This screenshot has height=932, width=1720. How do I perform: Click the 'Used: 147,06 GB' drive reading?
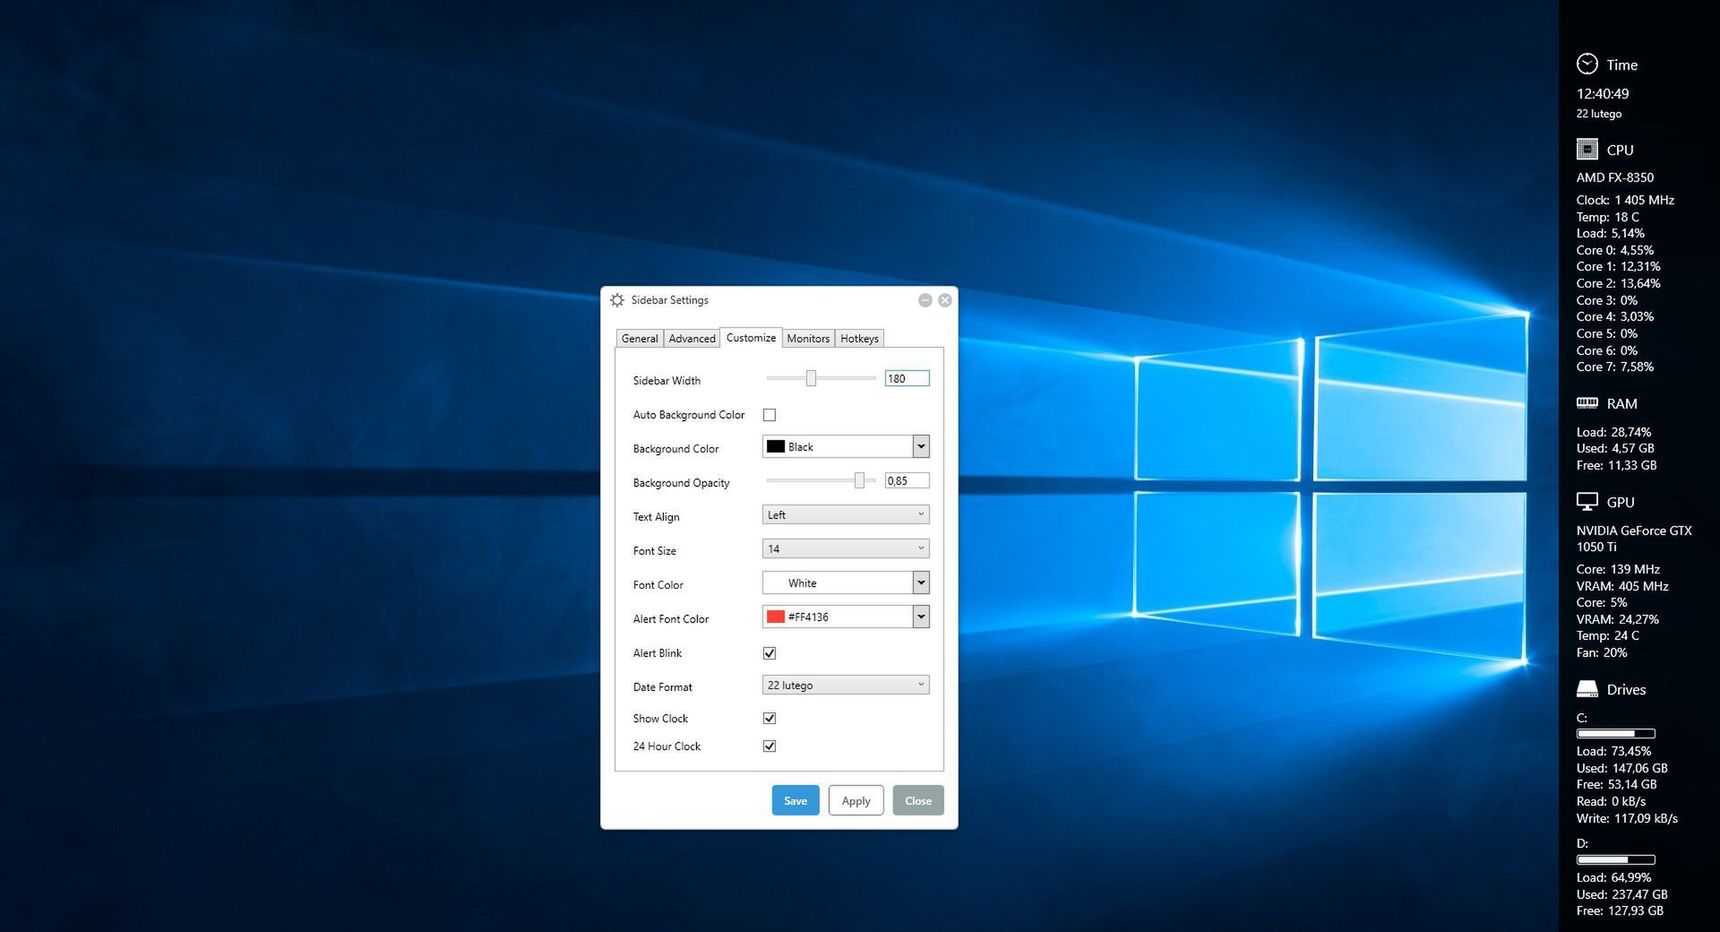tap(1622, 768)
